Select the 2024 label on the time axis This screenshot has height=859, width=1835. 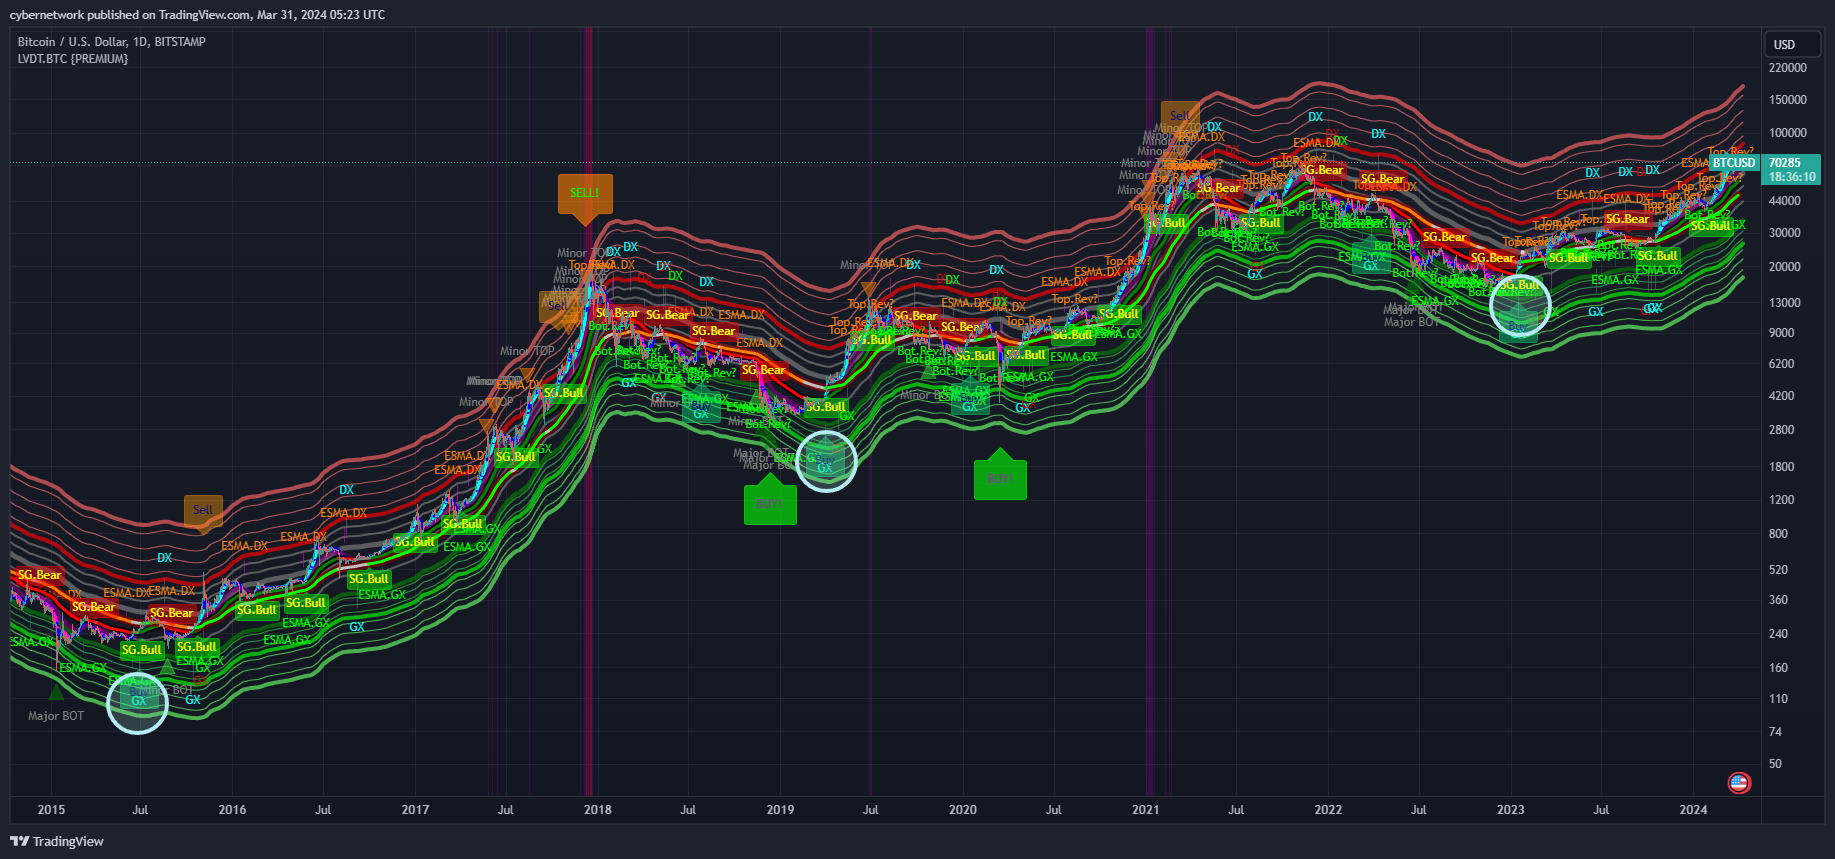(x=1693, y=810)
